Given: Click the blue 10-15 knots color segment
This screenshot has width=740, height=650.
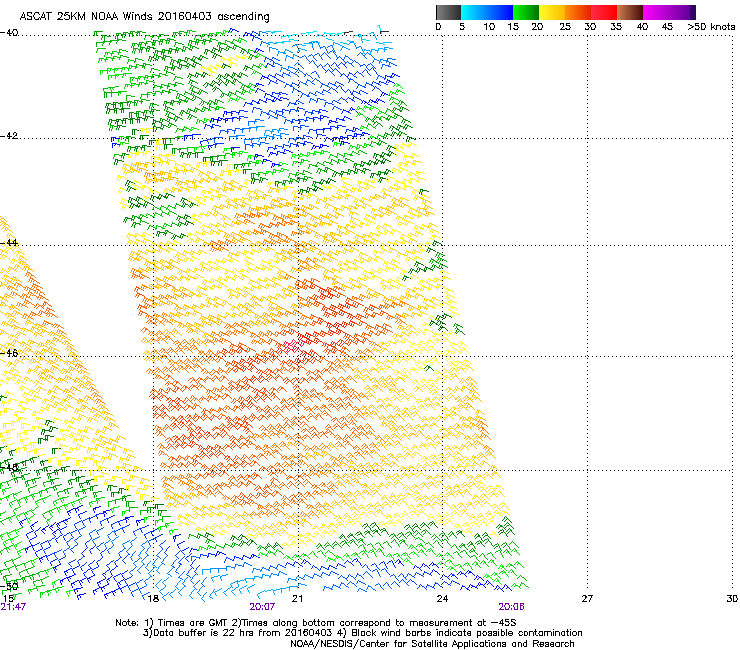Looking at the screenshot, I should point(500,12).
